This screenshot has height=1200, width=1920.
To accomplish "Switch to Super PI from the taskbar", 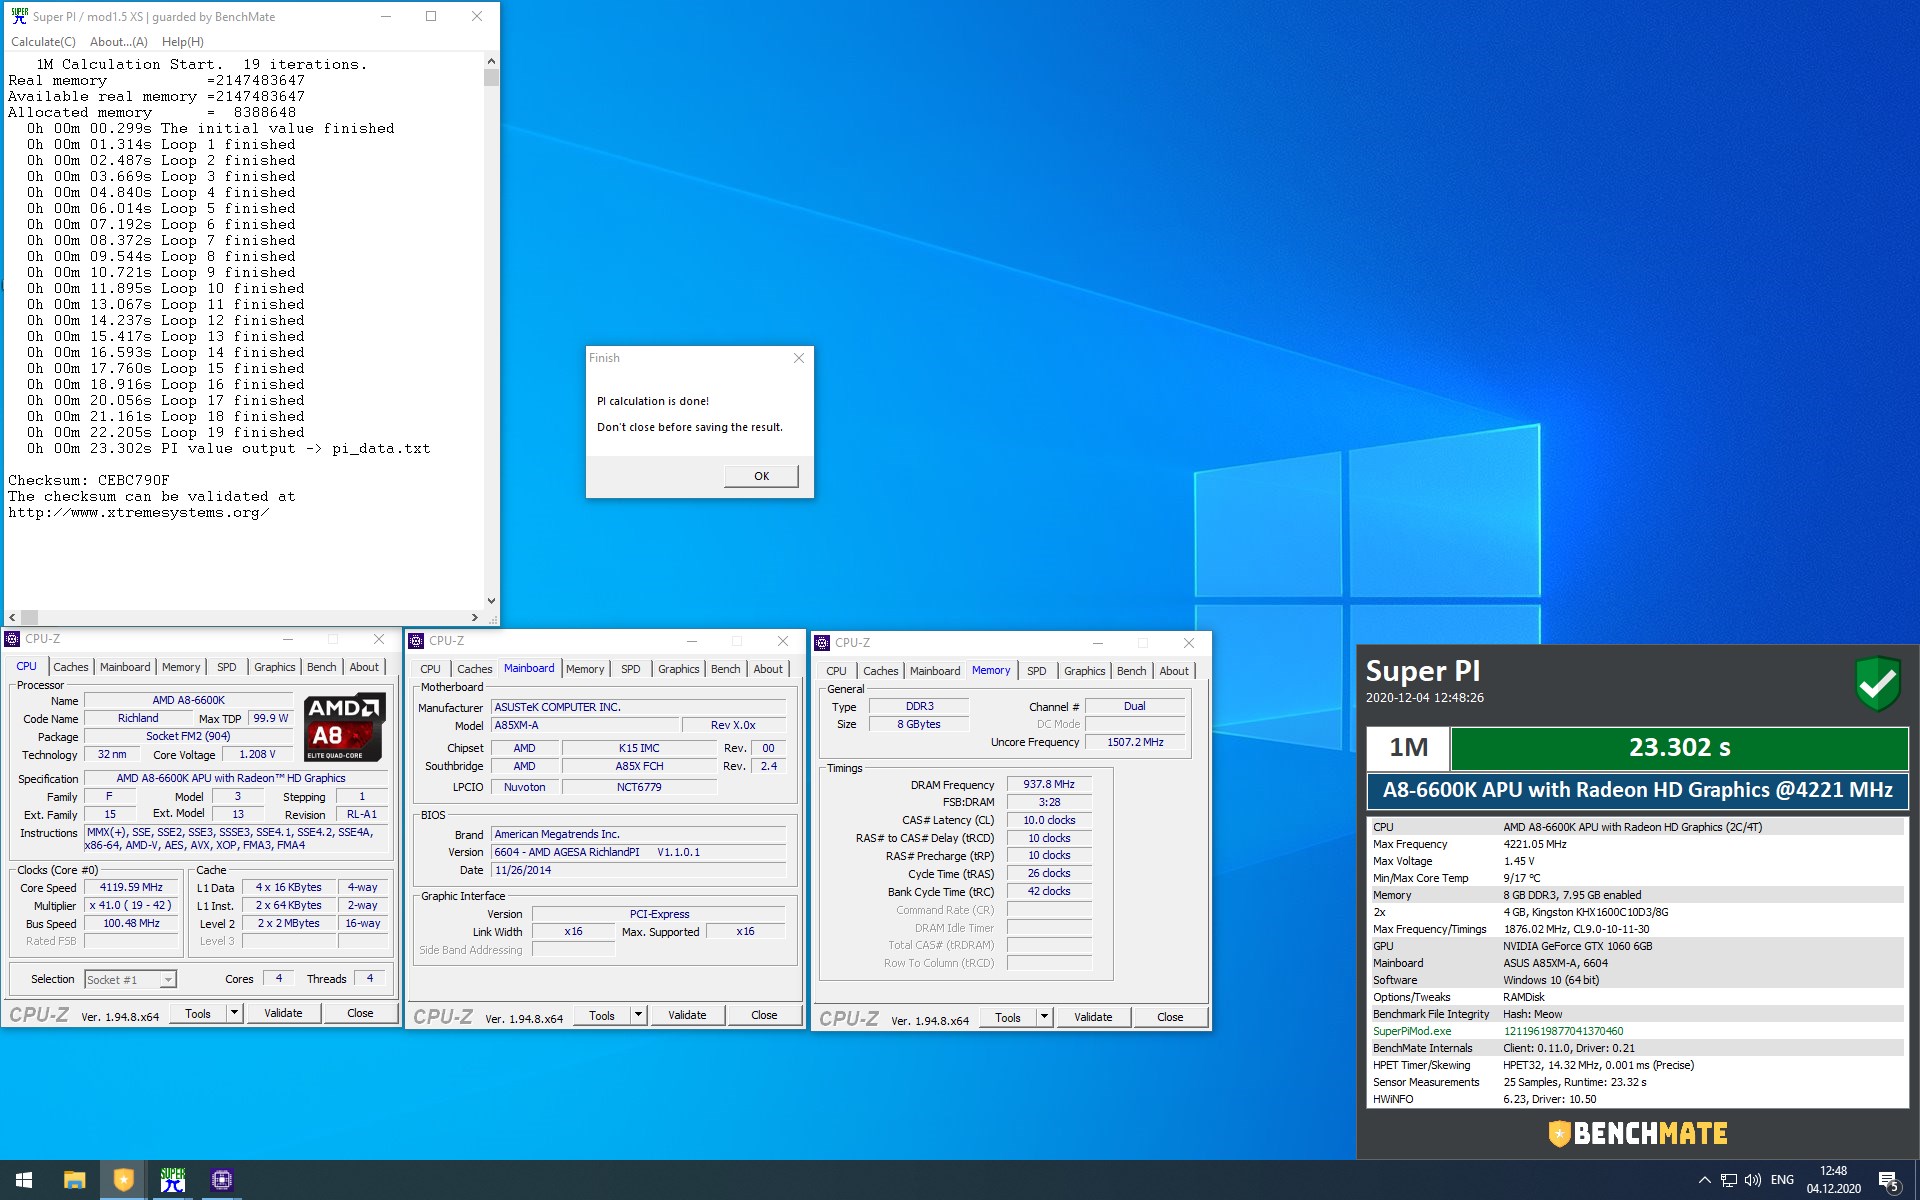I will (x=172, y=1180).
